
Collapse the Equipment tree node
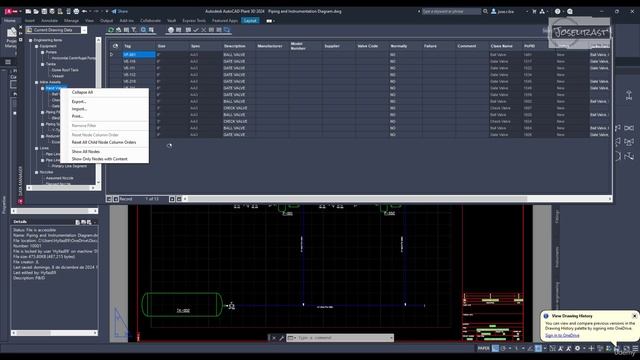pyautogui.click(x=37, y=47)
